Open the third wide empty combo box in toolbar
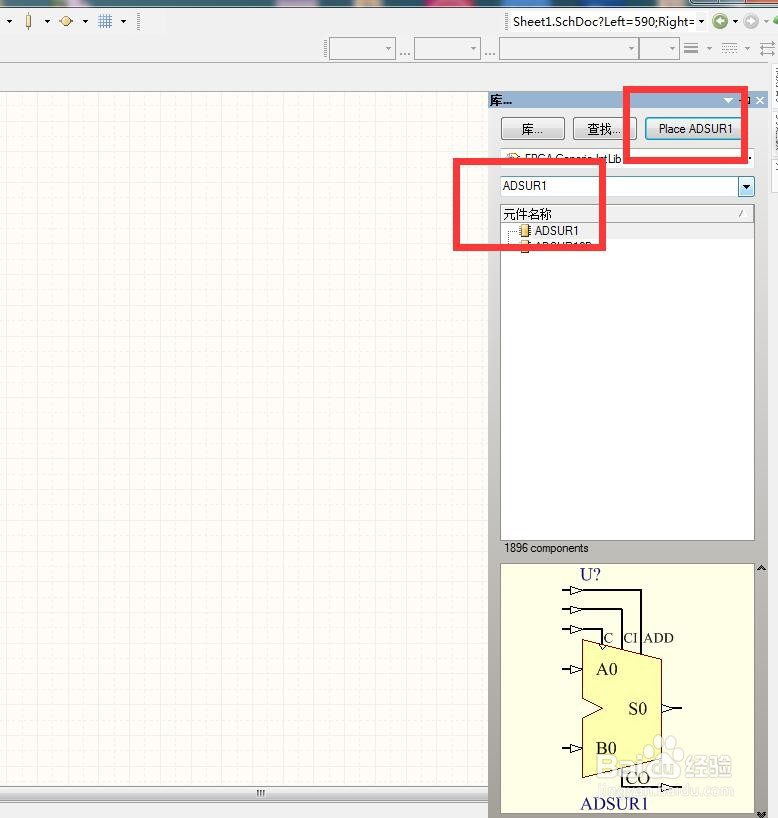 coord(569,49)
